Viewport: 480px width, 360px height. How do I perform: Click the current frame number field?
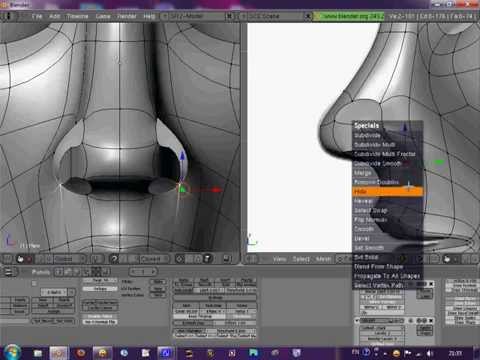[x=143, y=272]
